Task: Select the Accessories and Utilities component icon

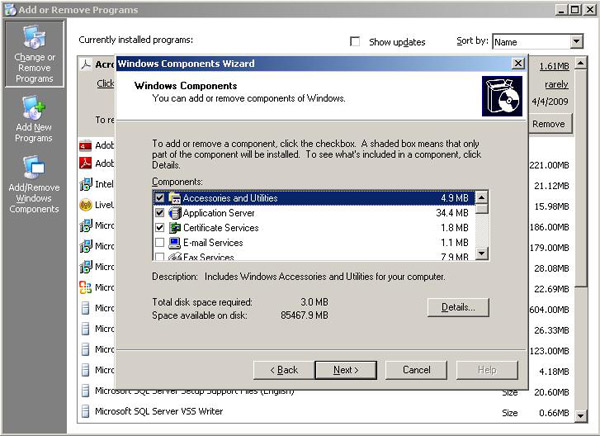Action: tap(174, 198)
